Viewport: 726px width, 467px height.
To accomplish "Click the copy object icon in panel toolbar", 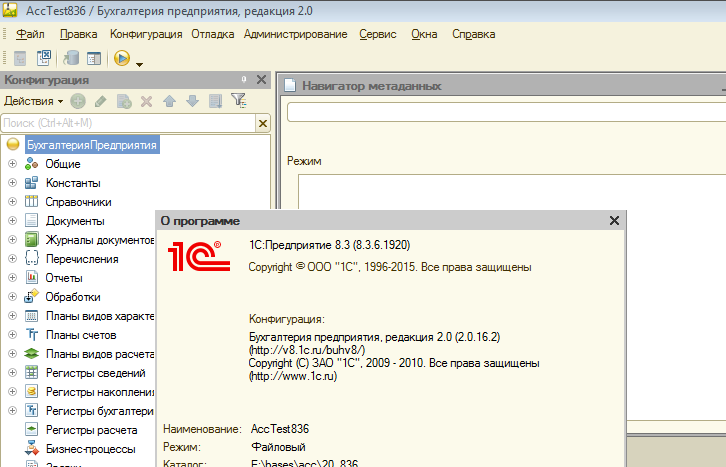I will (x=124, y=101).
